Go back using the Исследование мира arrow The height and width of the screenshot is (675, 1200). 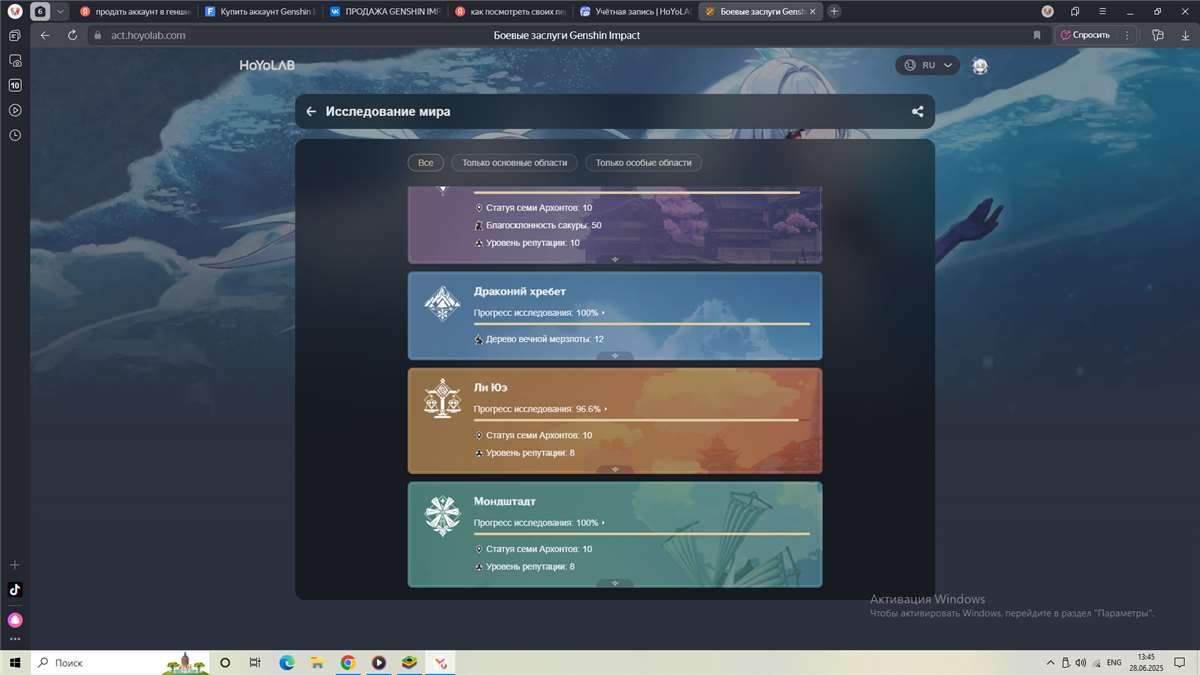[x=311, y=112]
